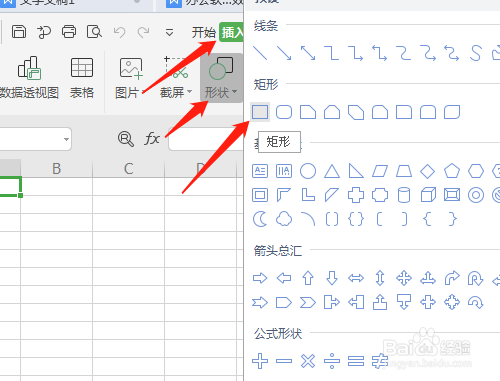Open 形状 shapes dropdown
Viewport: 500px width, 381px height.
tap(221, 77)
